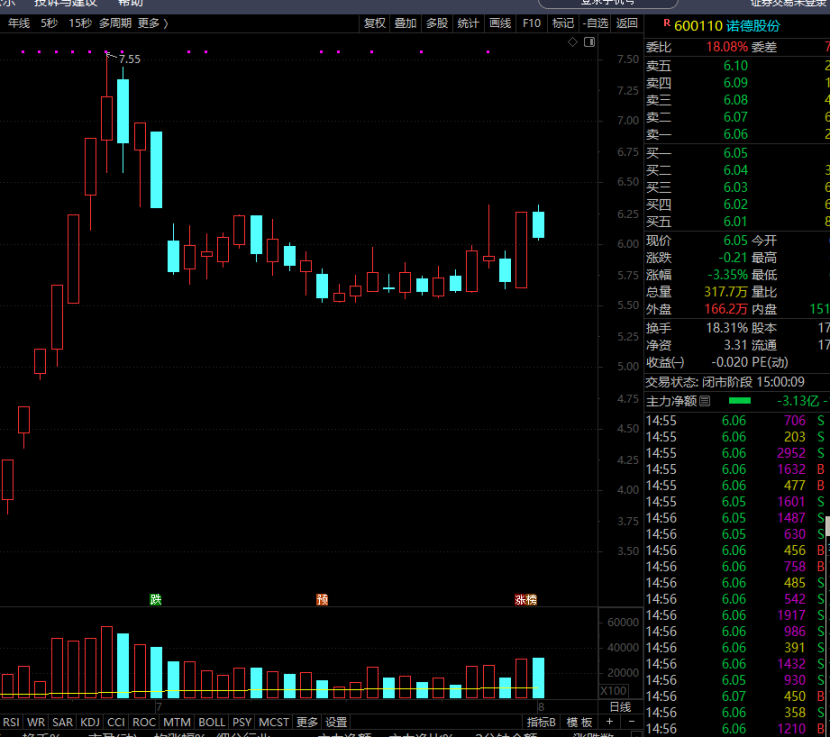Click the diamond marker icon above the chart

point(573,42)
